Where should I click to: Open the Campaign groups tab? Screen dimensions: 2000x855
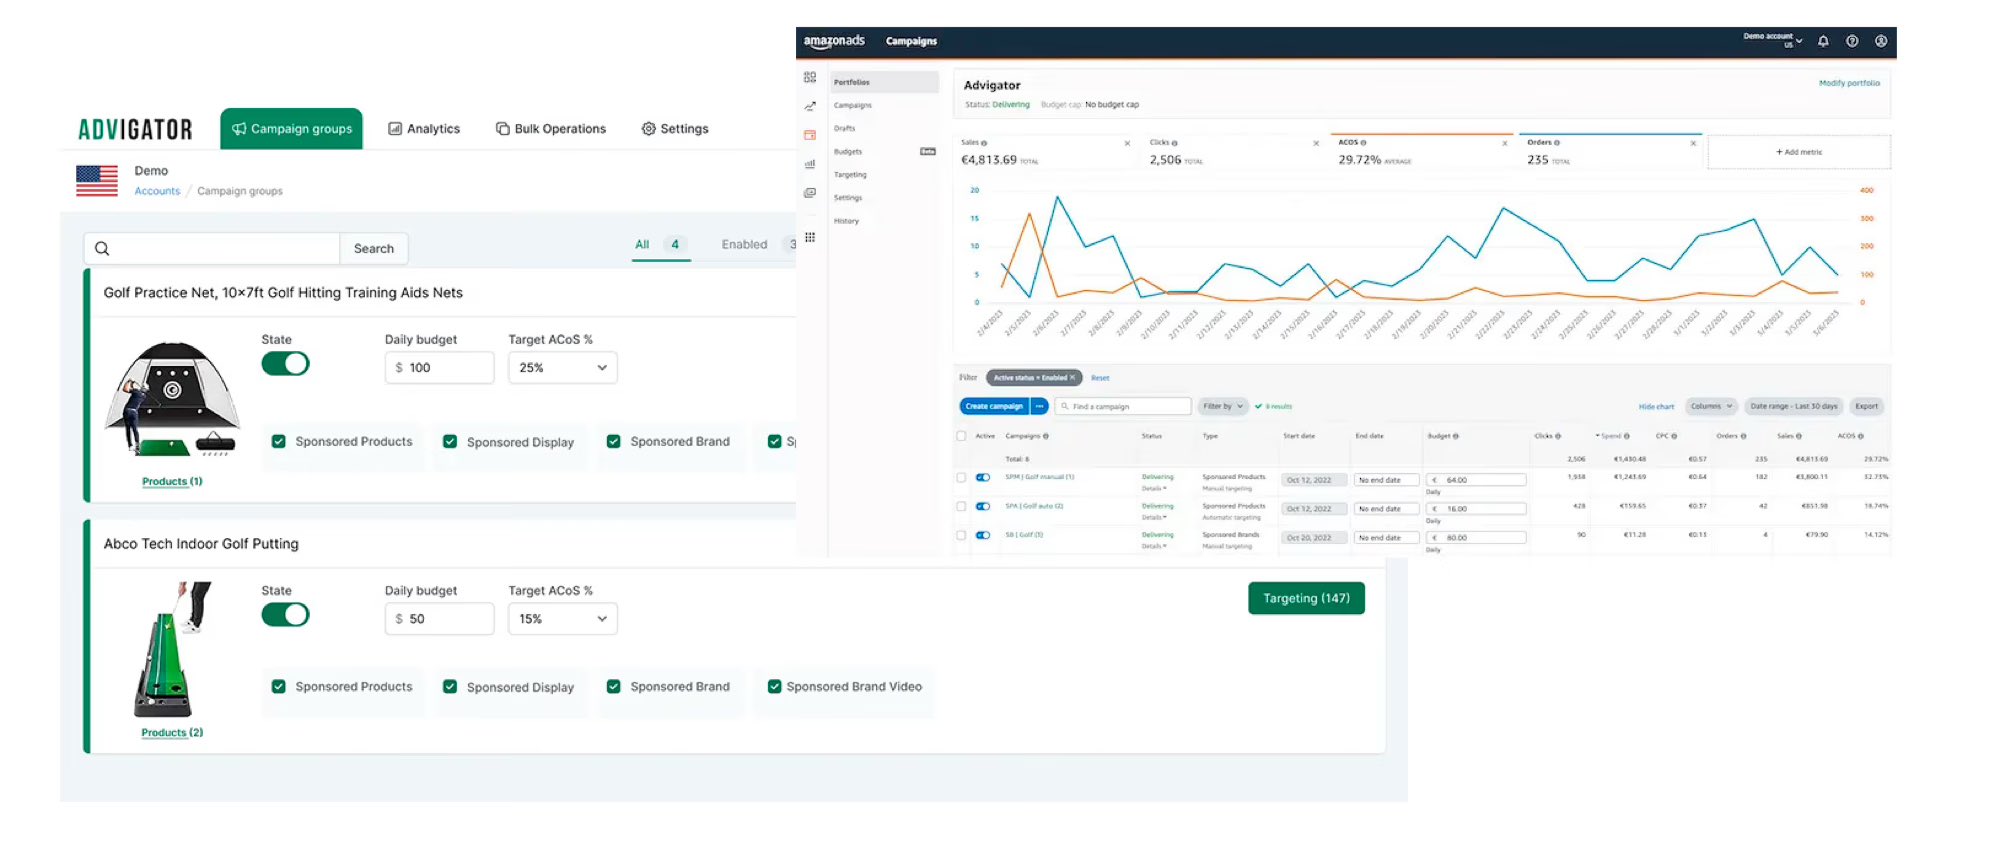tap(291, 129)
